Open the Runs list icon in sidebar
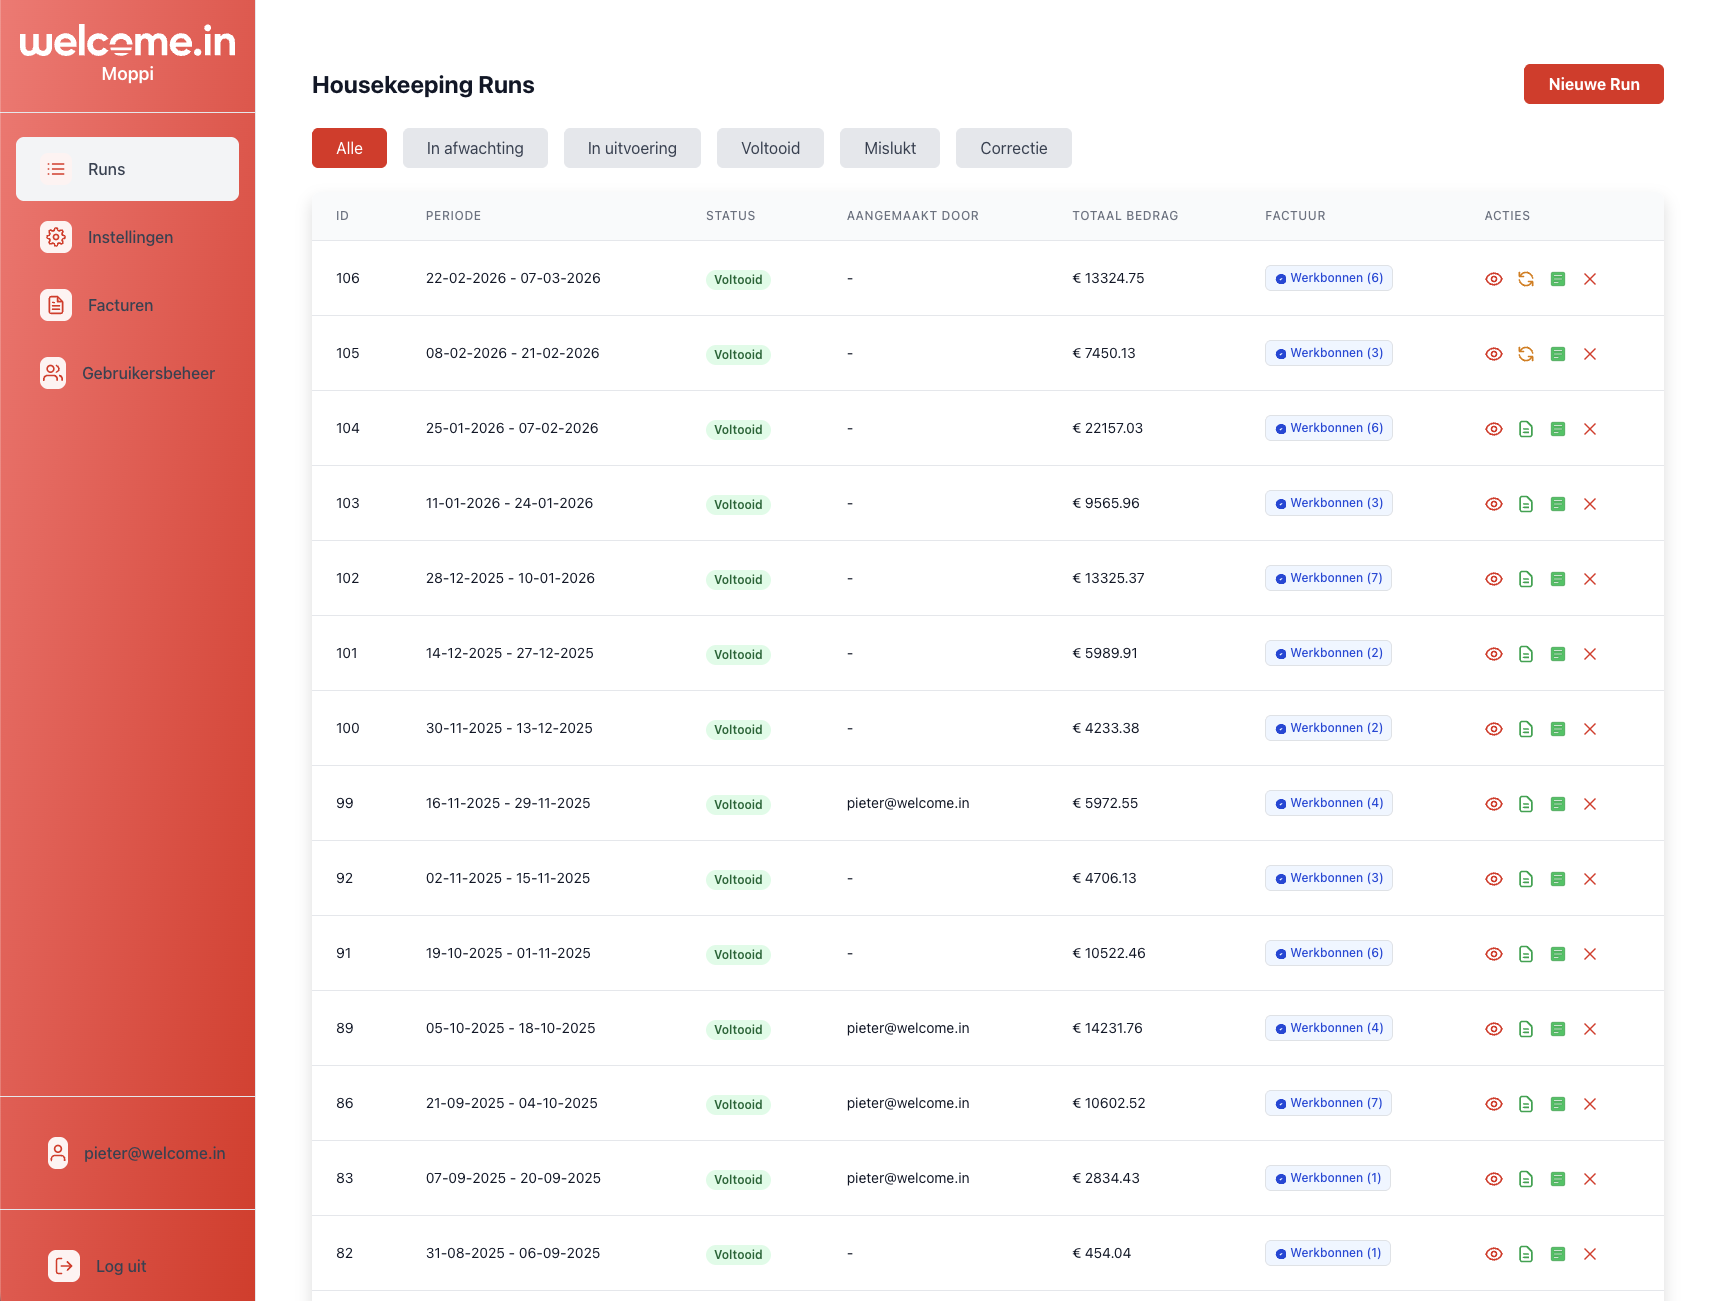 point(56,169)
